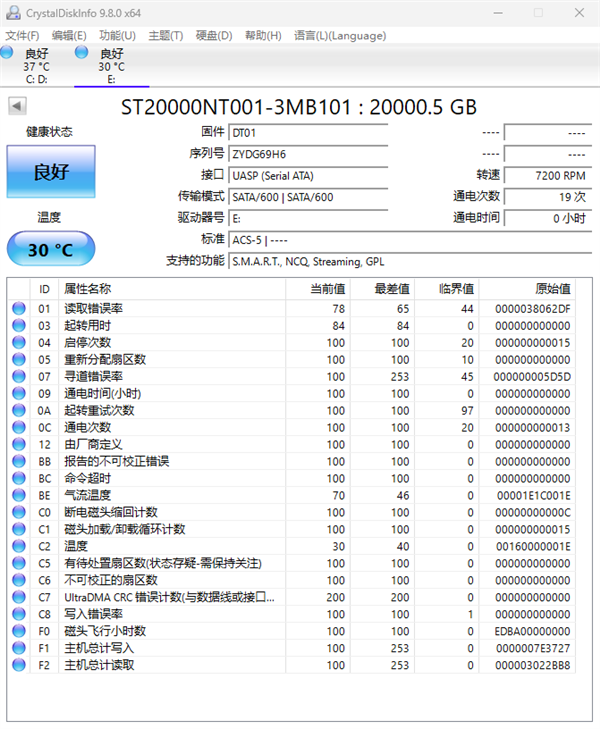This screenshot has width=600, height=729.
Task: Click status orb in row F2 主机总计读取
Action: [19, 665]
